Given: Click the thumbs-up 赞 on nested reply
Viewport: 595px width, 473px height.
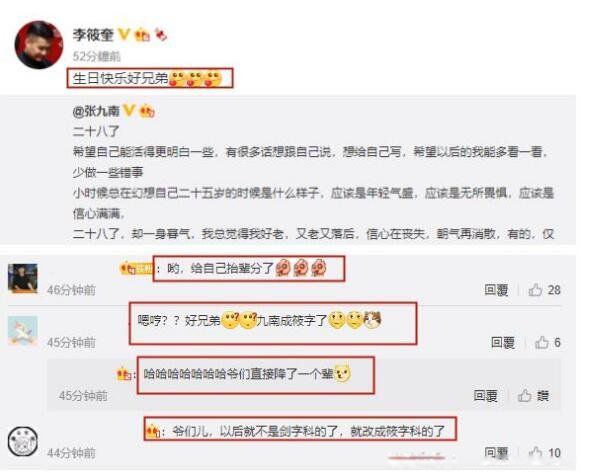Looking at the screenshot, I should coord(534,396).
